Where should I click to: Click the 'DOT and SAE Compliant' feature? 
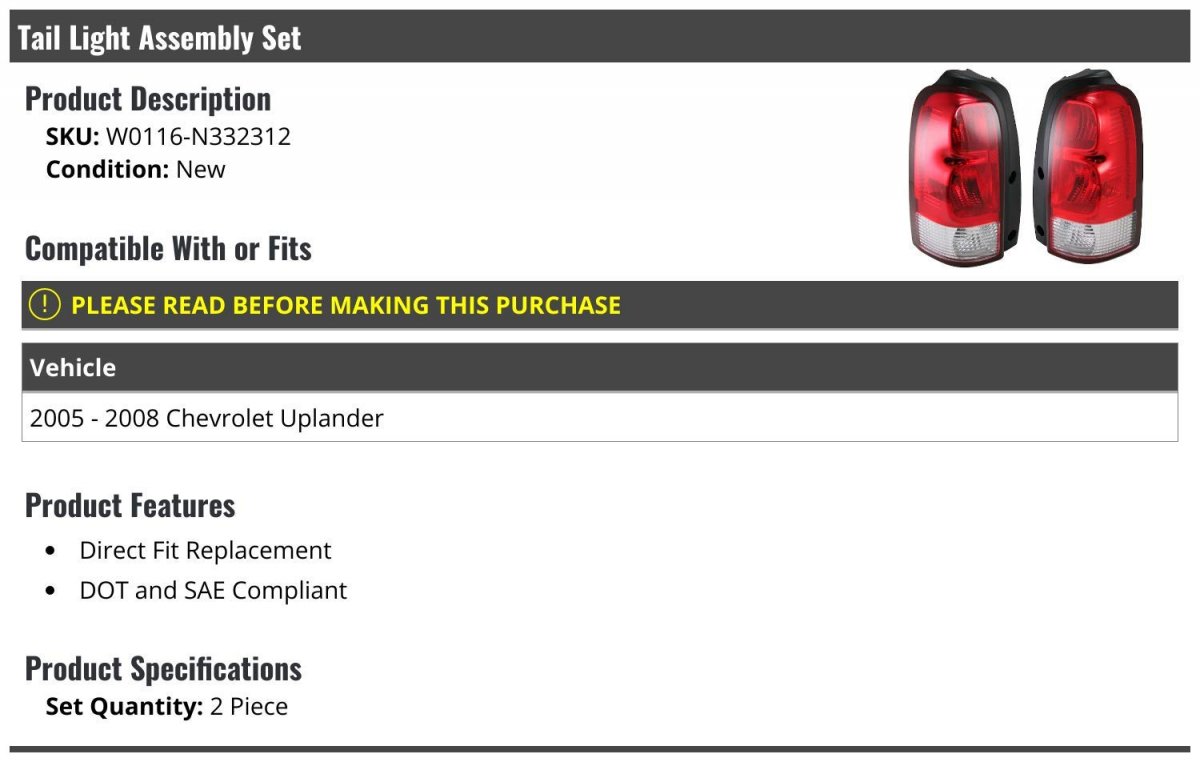pos(213,590)
